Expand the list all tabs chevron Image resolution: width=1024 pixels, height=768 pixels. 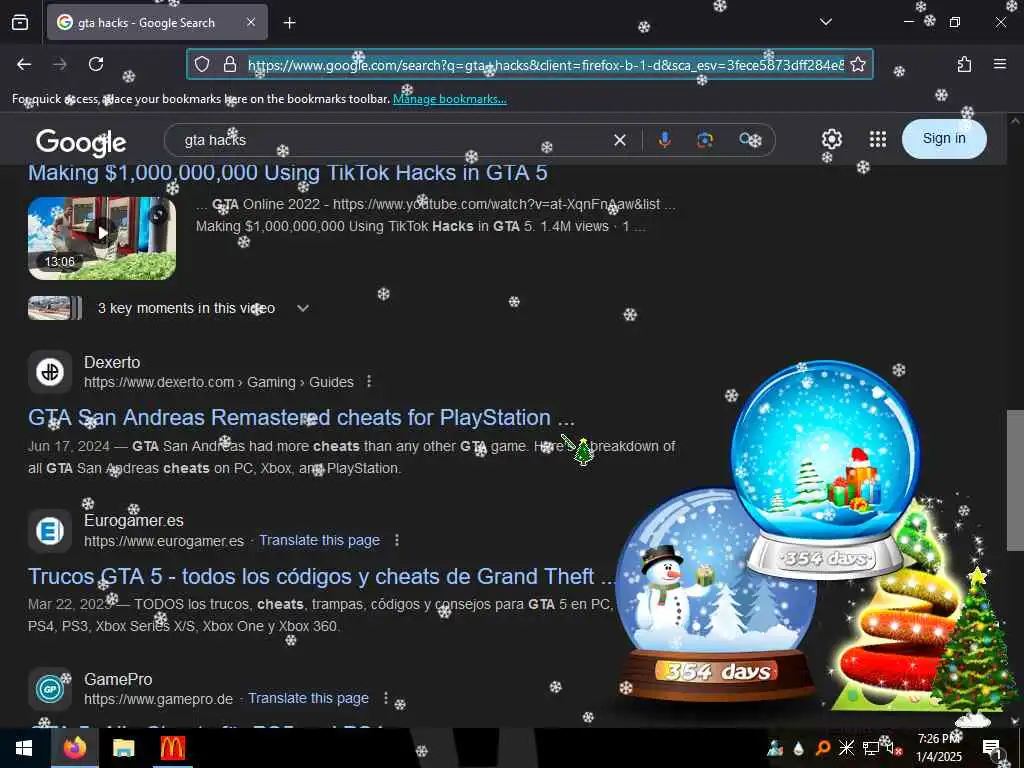tap(825, 22)
